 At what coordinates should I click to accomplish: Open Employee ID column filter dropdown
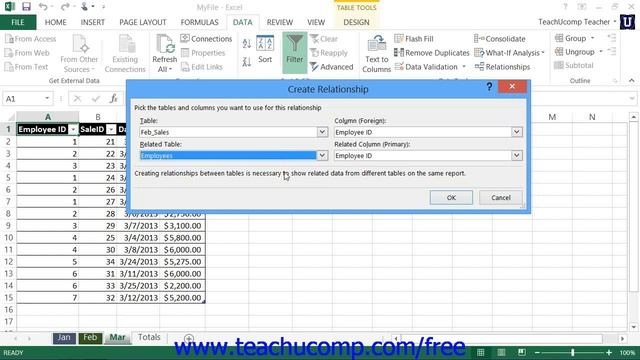tap(73, 130)
